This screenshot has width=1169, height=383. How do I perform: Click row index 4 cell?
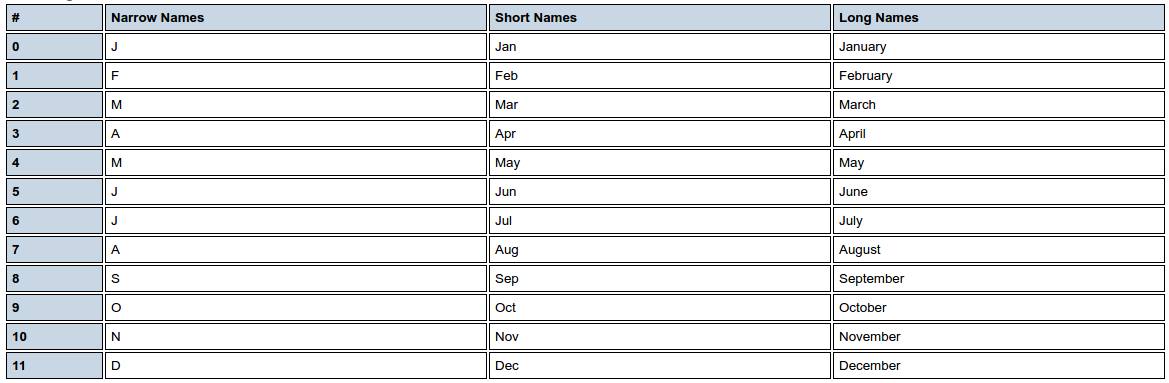[x=54, y=163]
